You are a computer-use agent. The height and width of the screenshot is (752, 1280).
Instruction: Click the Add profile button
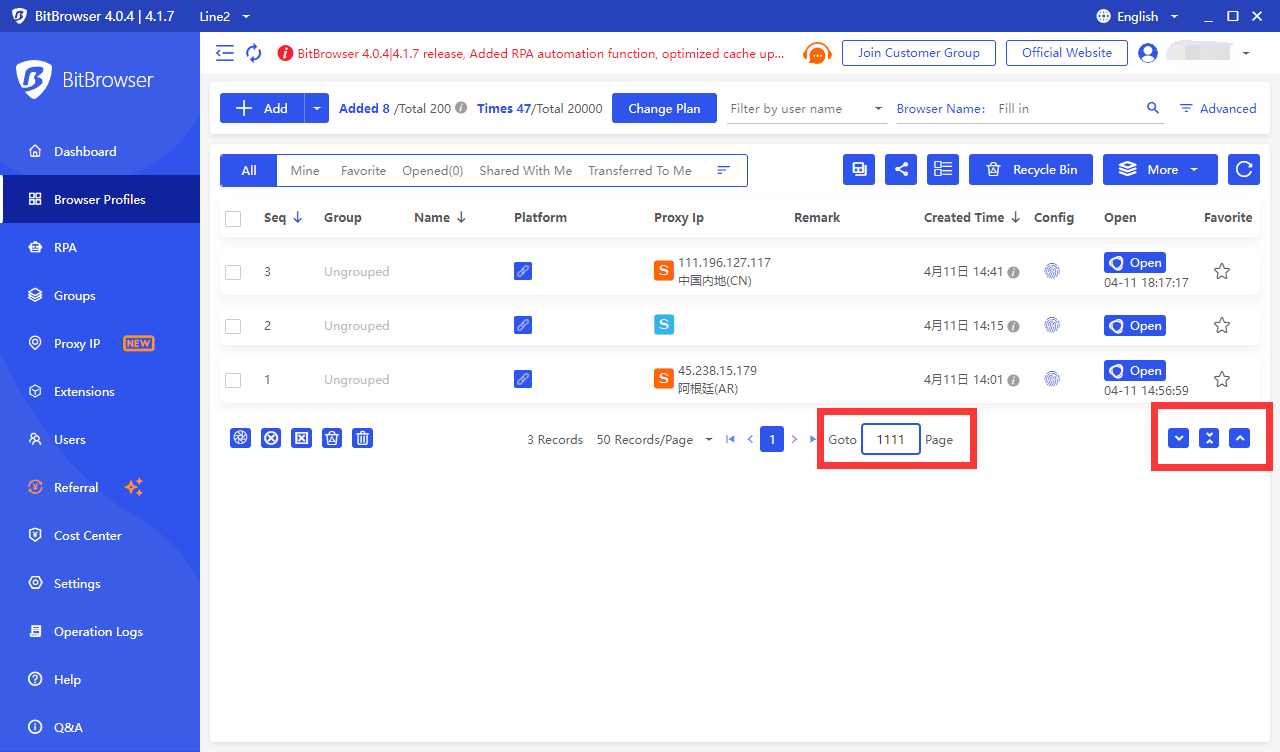click(x=264, y=108)
